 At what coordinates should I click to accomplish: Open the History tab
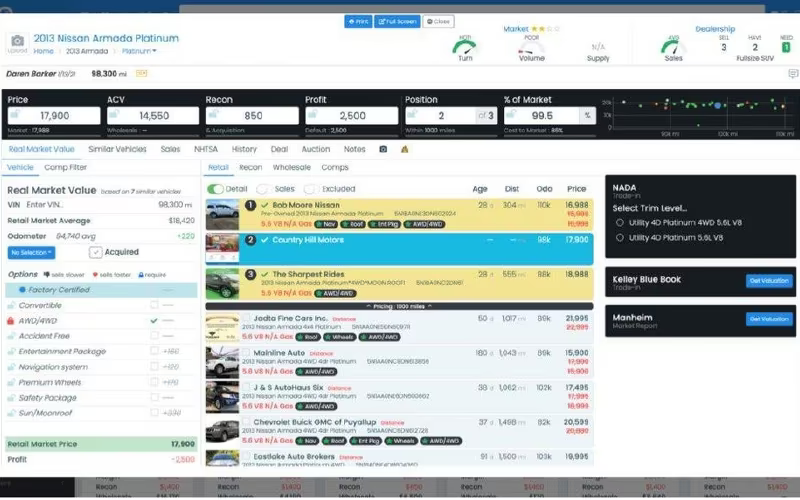pyautogui.click(x=244, y=149)
